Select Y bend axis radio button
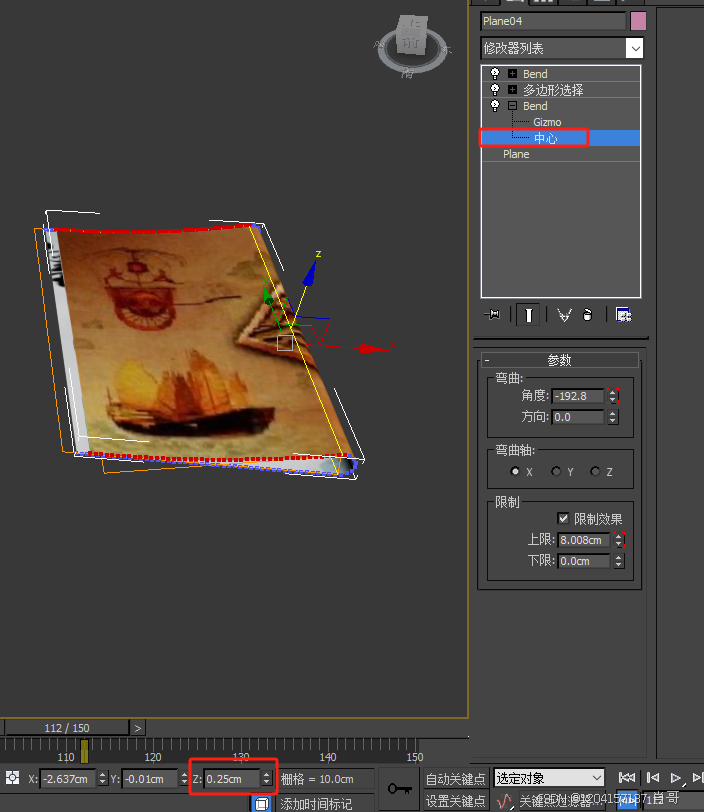This screenshot has width=704, height=812. click(x=556, y=471)
